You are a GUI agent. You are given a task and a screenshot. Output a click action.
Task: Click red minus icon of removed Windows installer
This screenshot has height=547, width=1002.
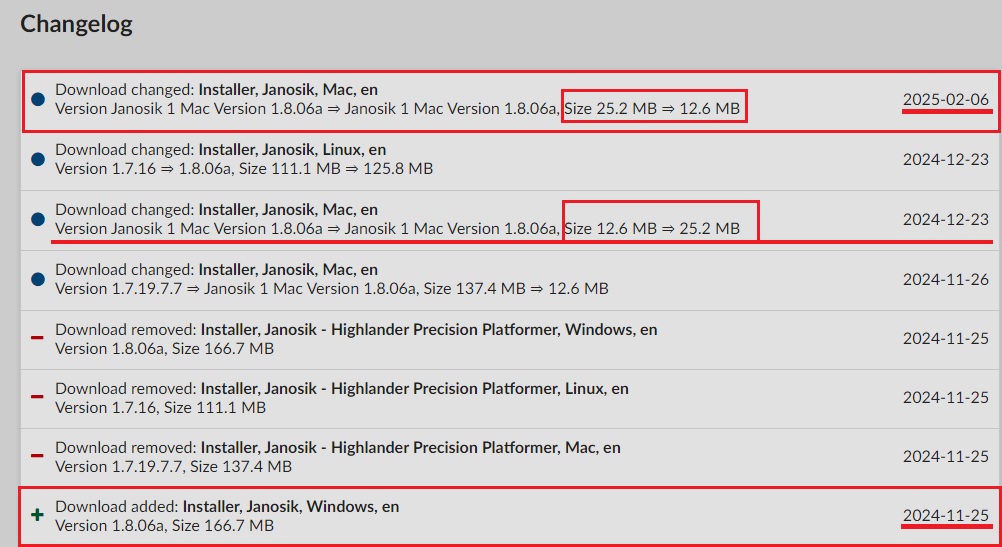pos(37,337)
